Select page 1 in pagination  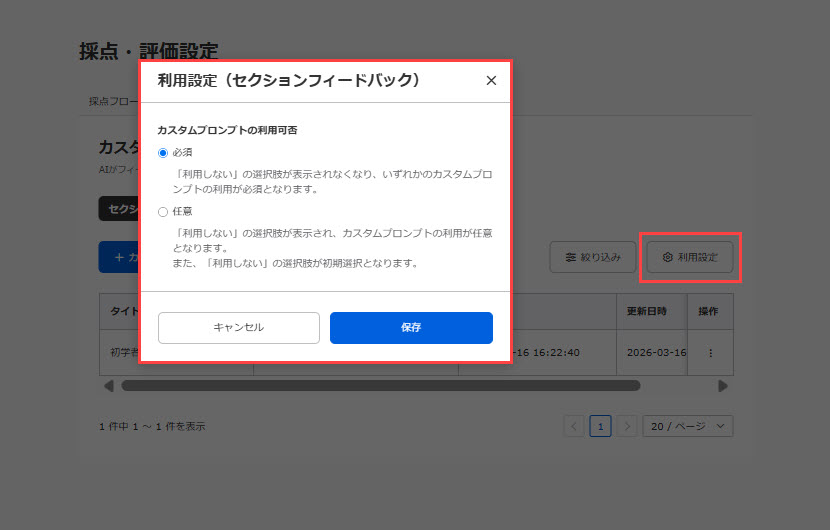(x=600, y=426)
